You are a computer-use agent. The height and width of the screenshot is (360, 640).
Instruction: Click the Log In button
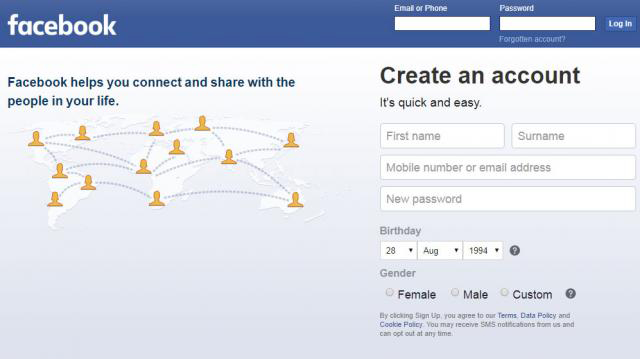tap(620, 24)
